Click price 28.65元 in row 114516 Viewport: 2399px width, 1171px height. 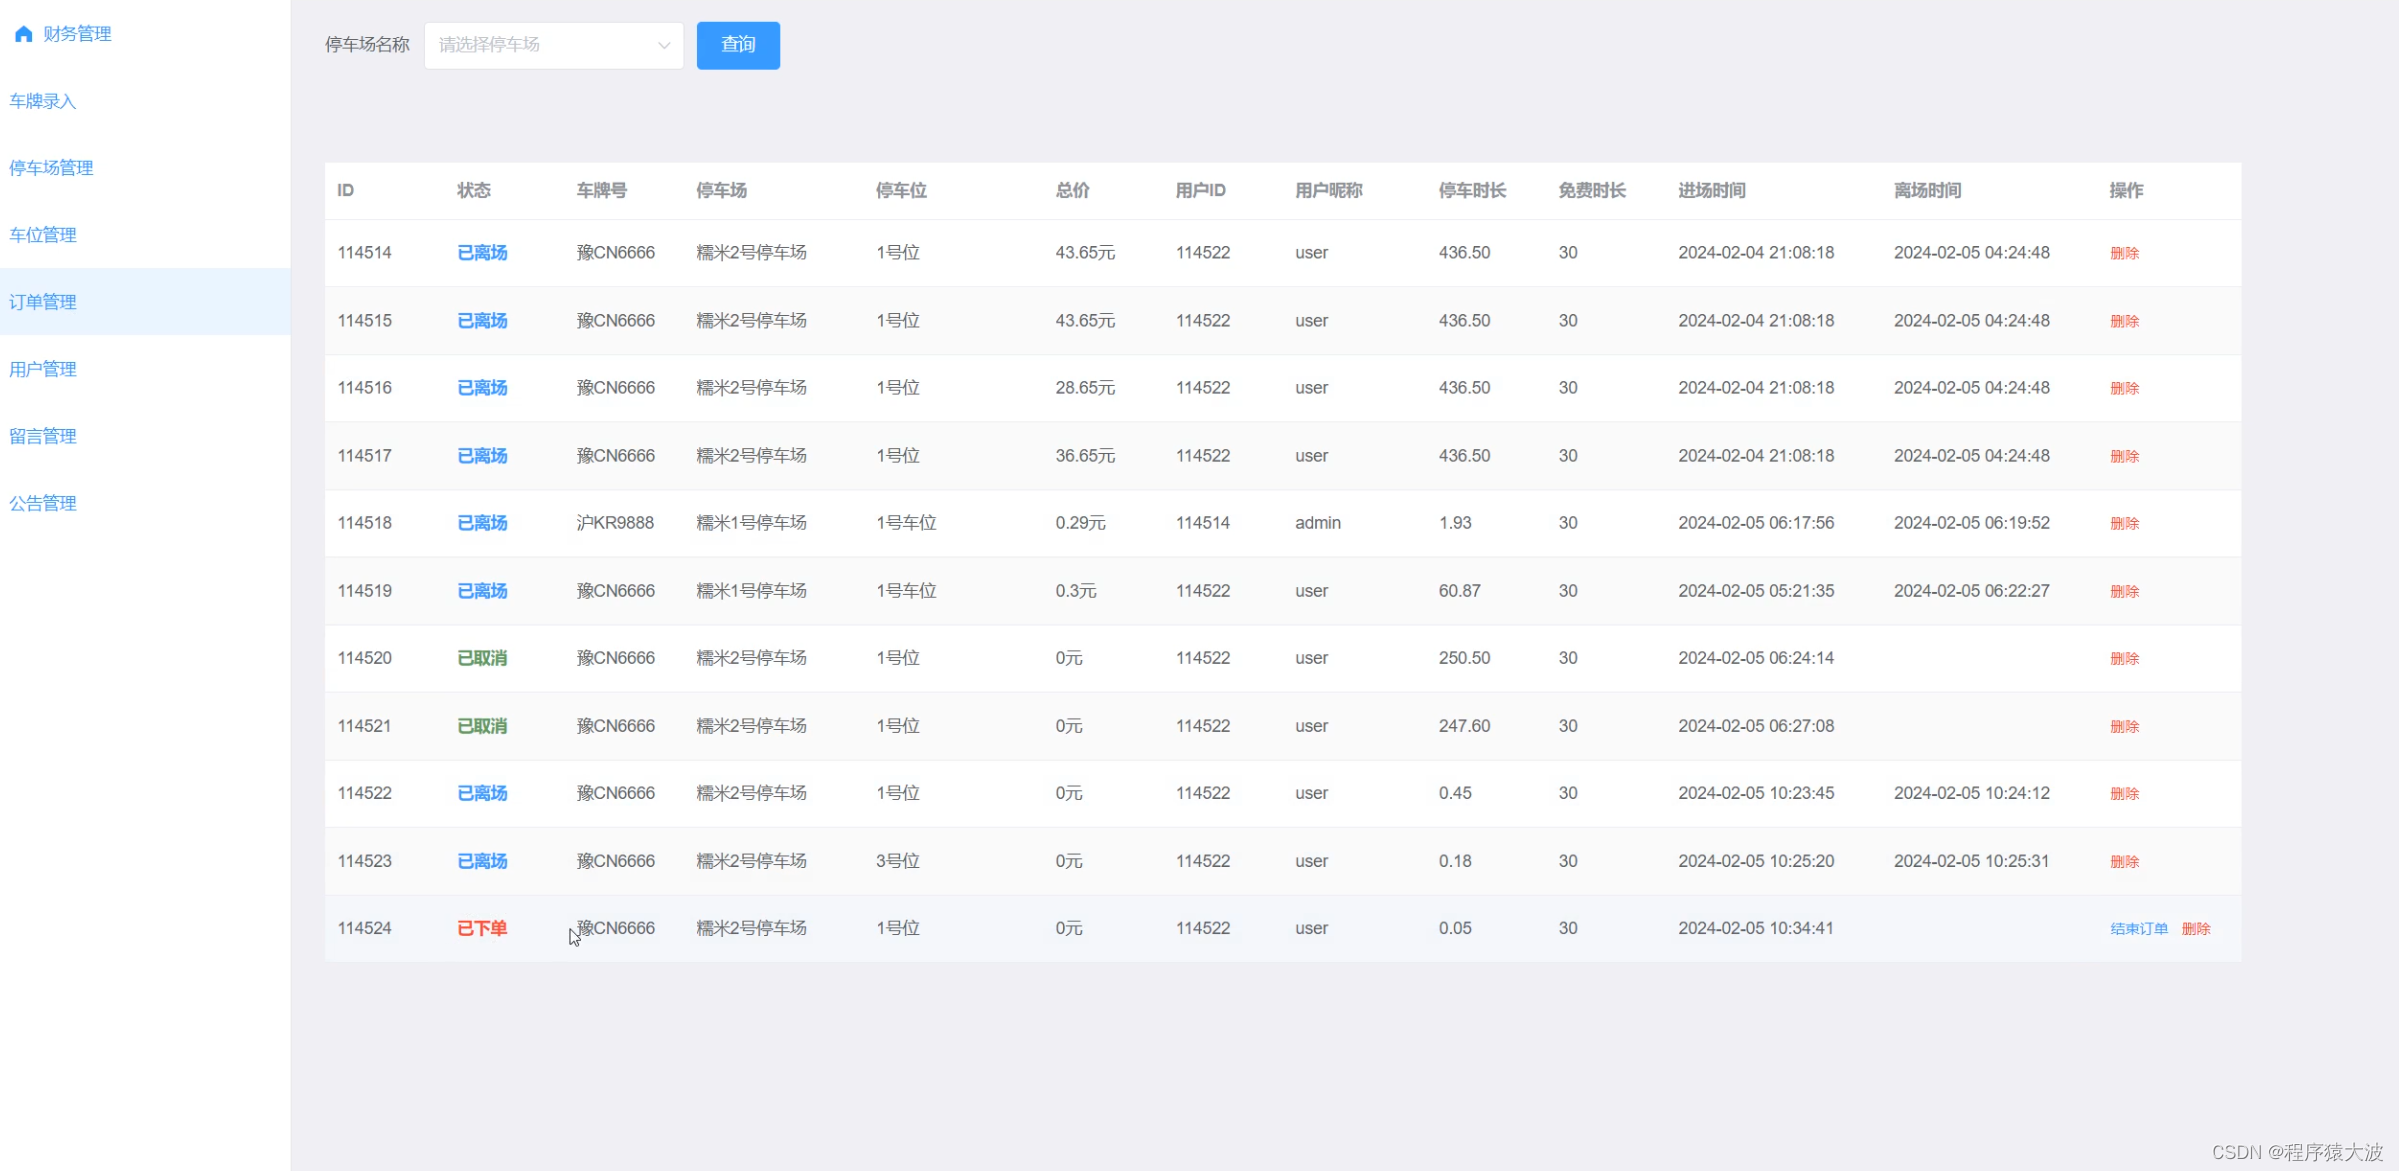click(1085, 388)
